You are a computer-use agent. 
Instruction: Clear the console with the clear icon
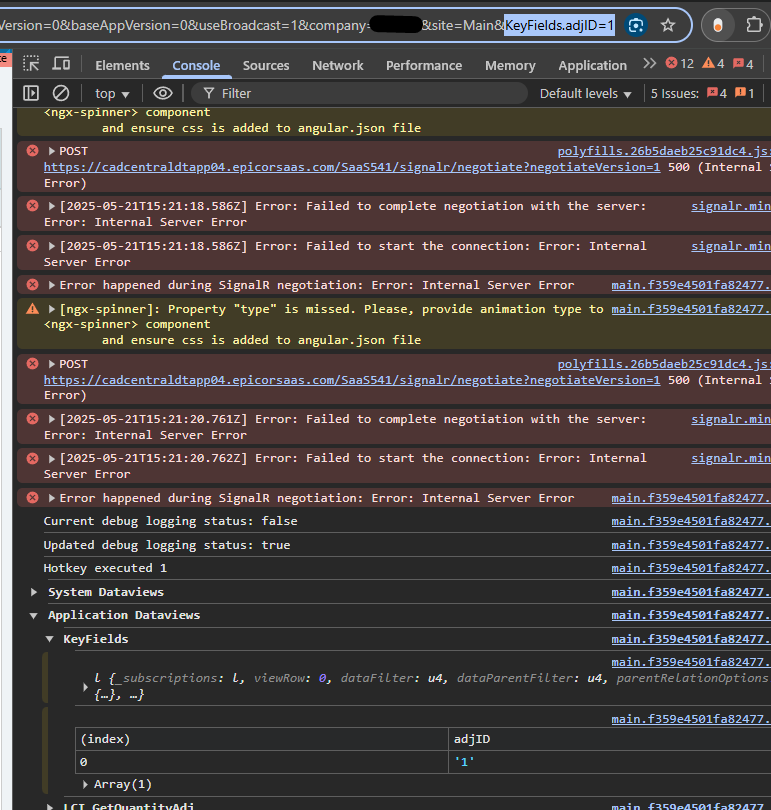click(x=61, y=93)
